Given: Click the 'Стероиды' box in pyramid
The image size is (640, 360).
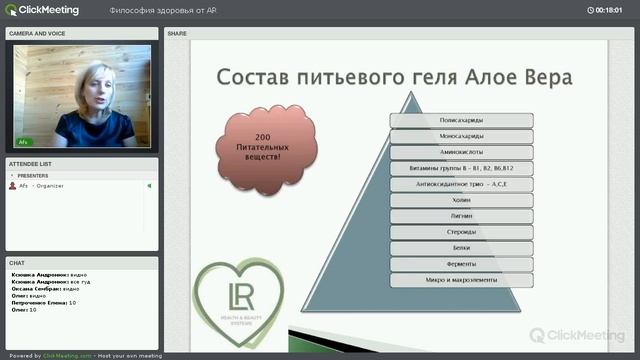Looking at the screenshot, I should 462,232.
